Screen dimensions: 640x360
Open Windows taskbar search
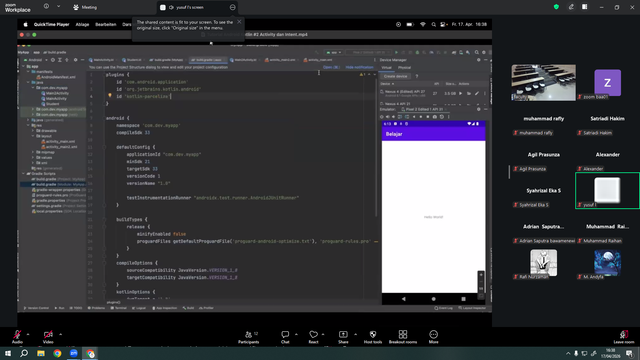[x=24, y=353]
